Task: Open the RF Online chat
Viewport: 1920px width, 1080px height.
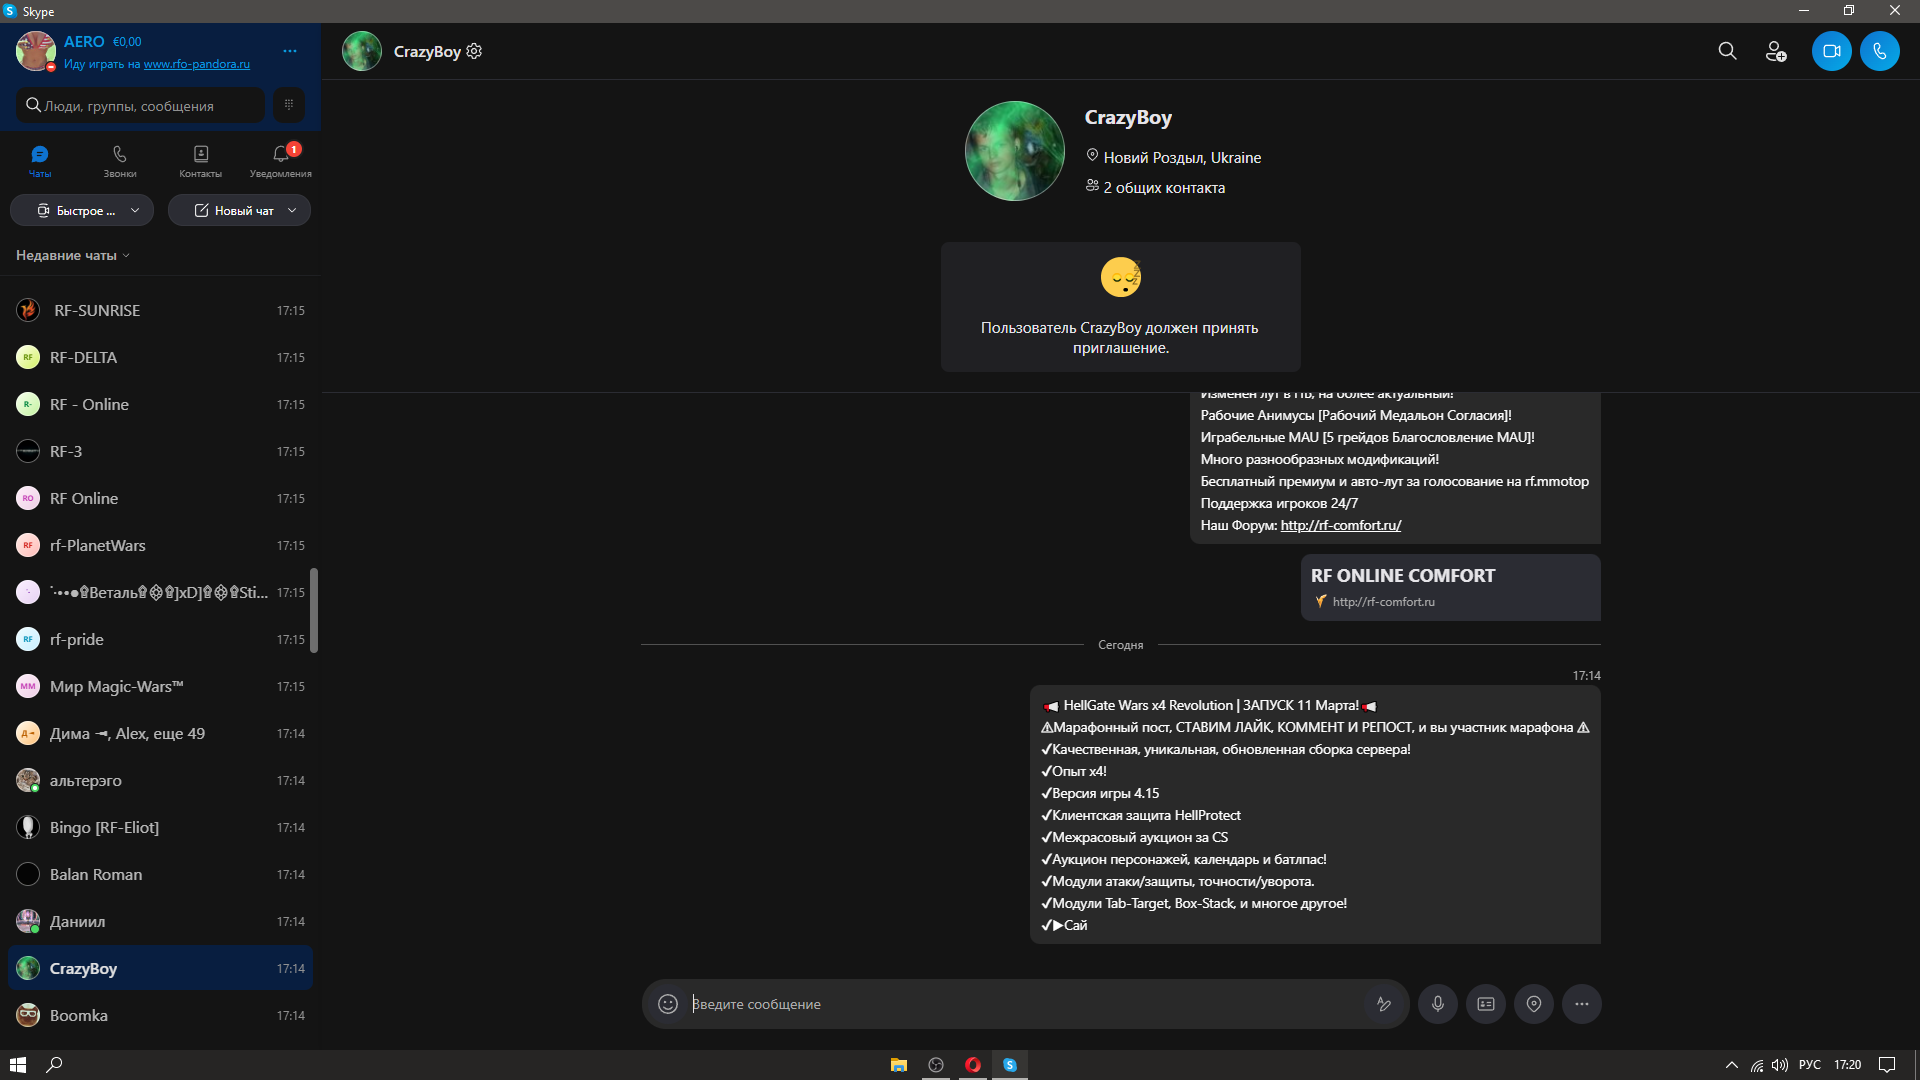Action: [160, 498]
